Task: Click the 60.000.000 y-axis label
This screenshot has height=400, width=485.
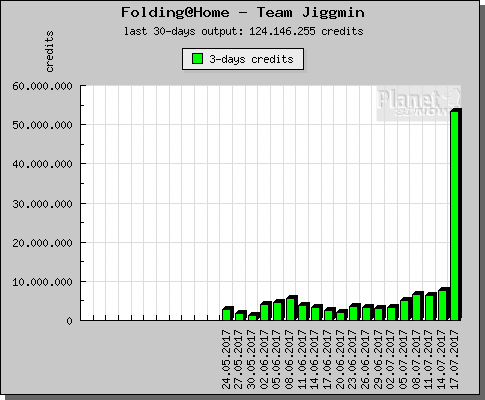Action: pyautogui.click(x=42, y=86)
